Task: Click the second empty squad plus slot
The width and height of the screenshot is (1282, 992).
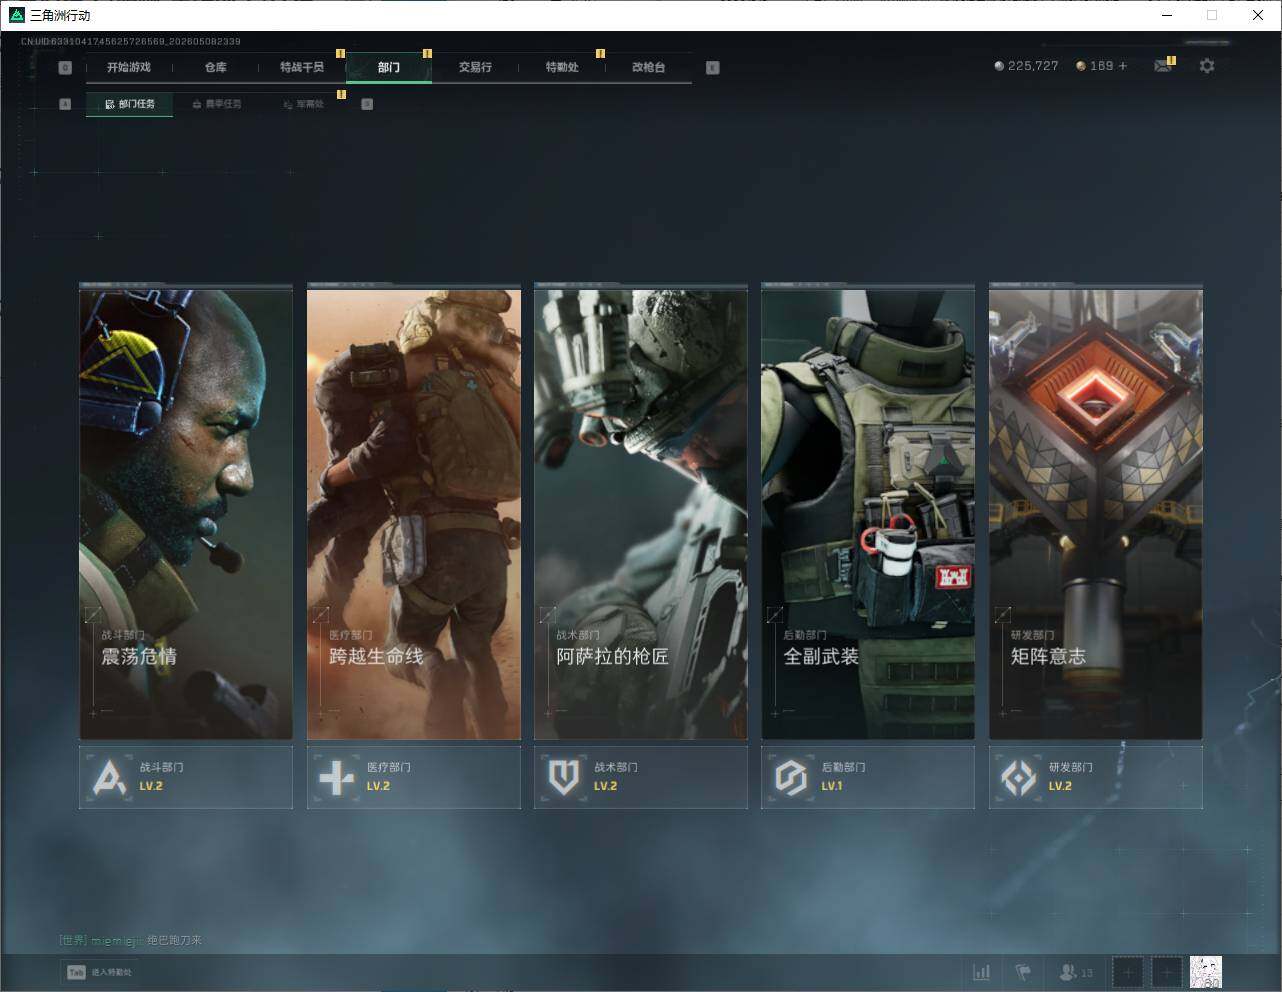Action: point(1166,972)
